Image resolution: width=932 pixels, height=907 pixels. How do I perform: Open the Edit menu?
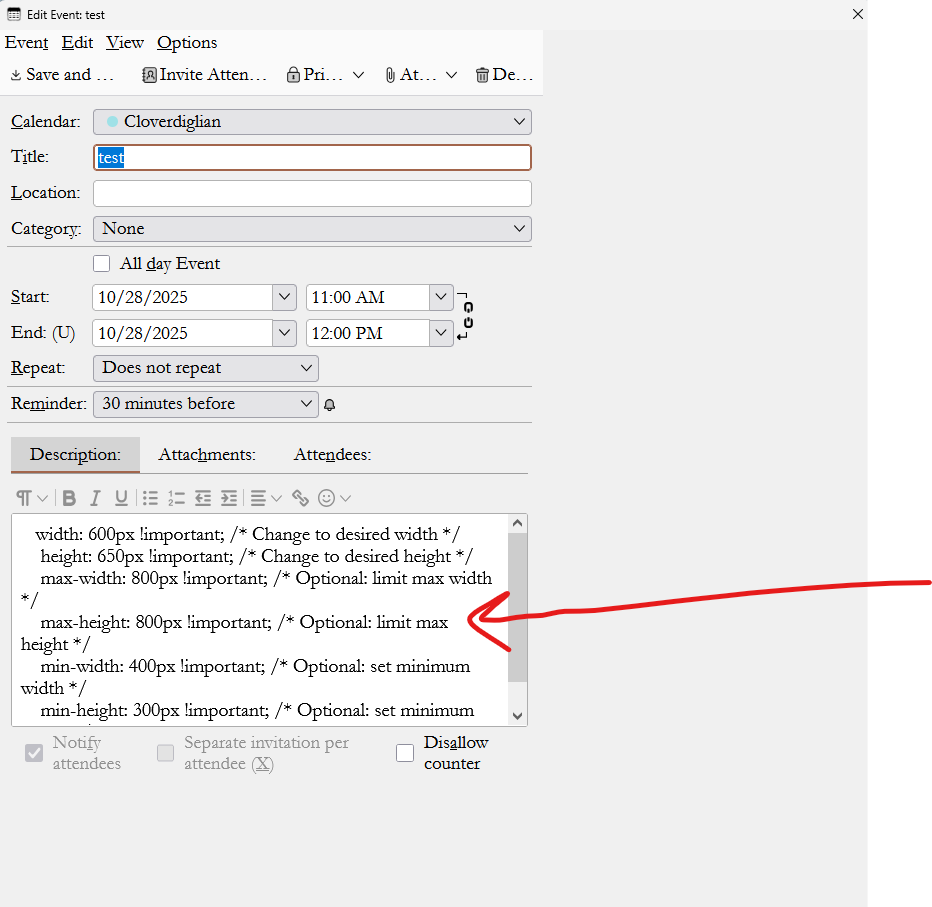pyautogui.click(x=77, y=43)
